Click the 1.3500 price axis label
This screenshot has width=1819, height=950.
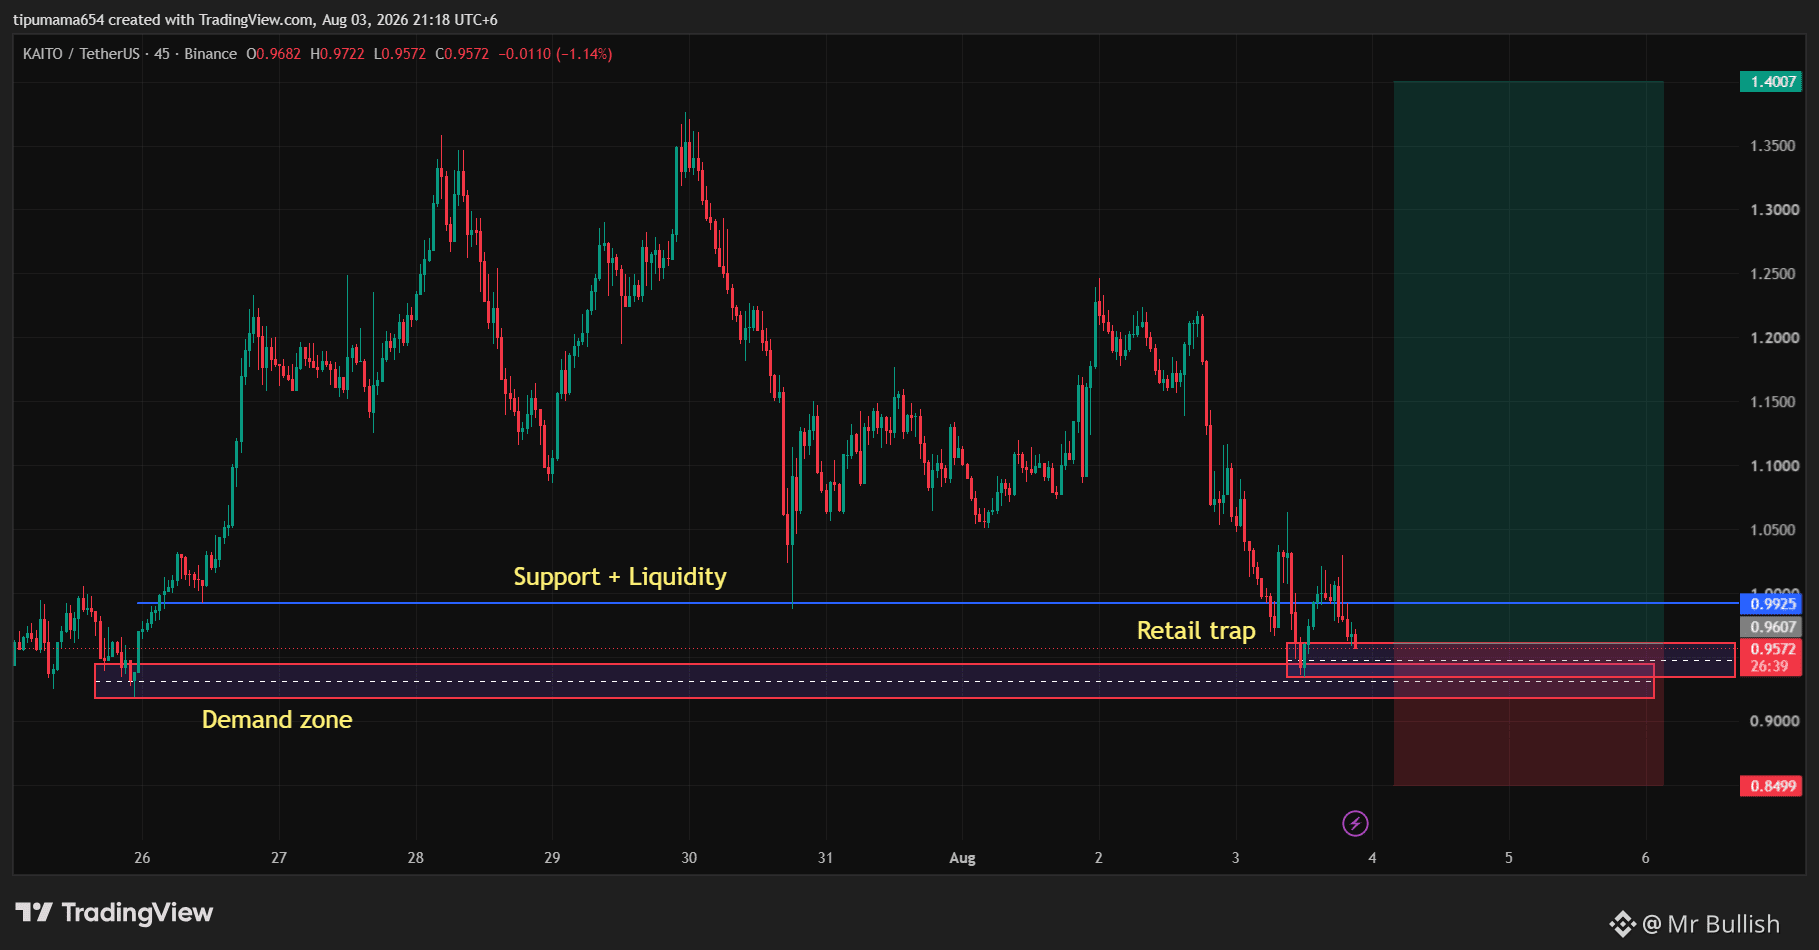pos(1773,146)
